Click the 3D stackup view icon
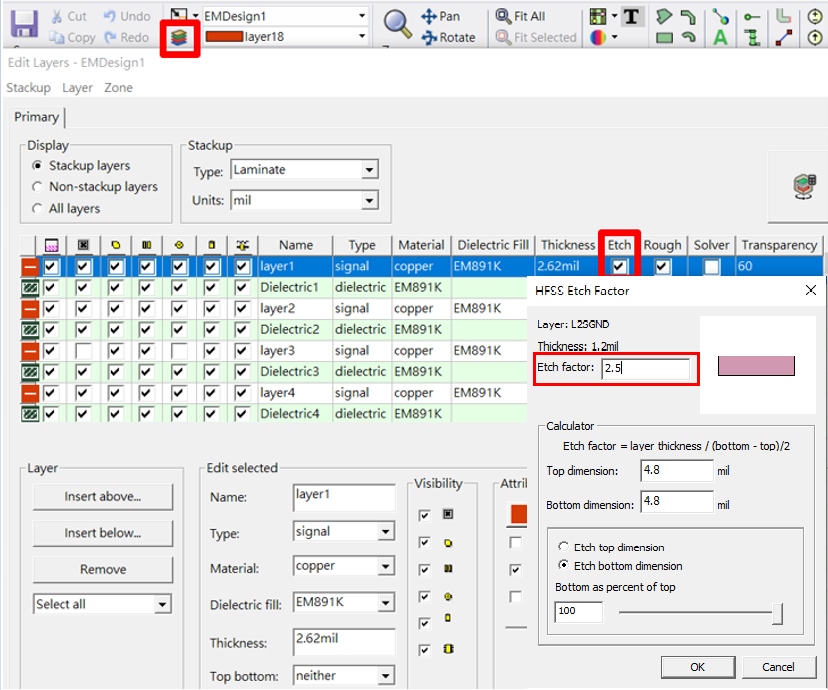The image size is (828, 690). click(804, 186)
